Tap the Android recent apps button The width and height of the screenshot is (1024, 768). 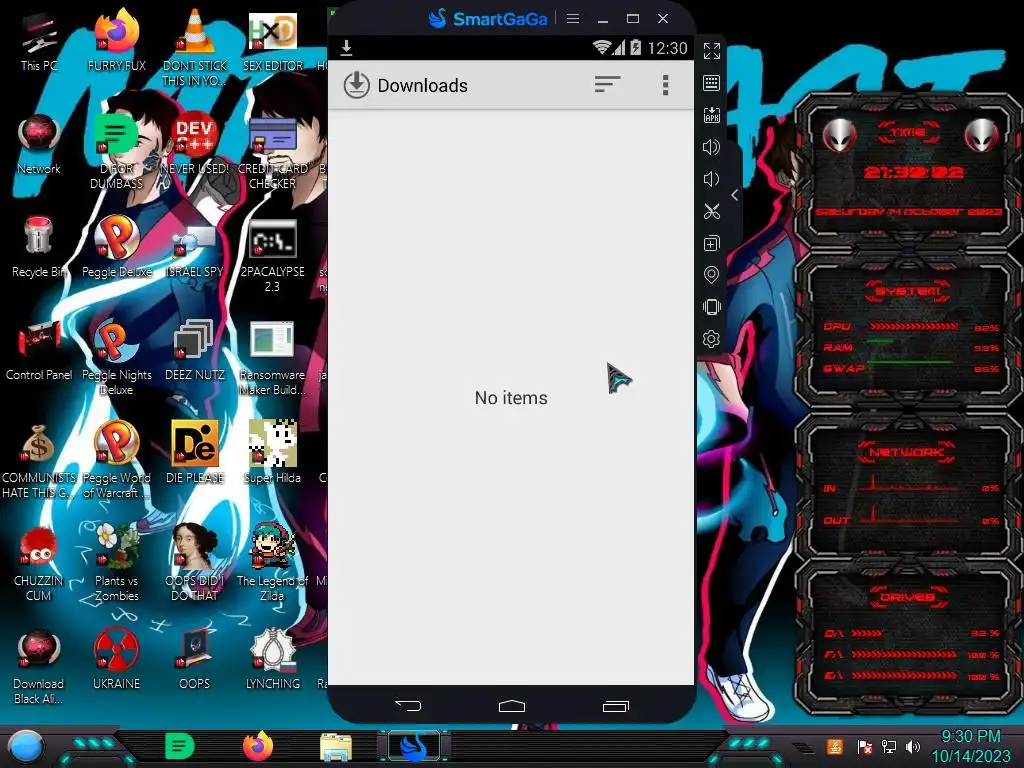point(615,705)
